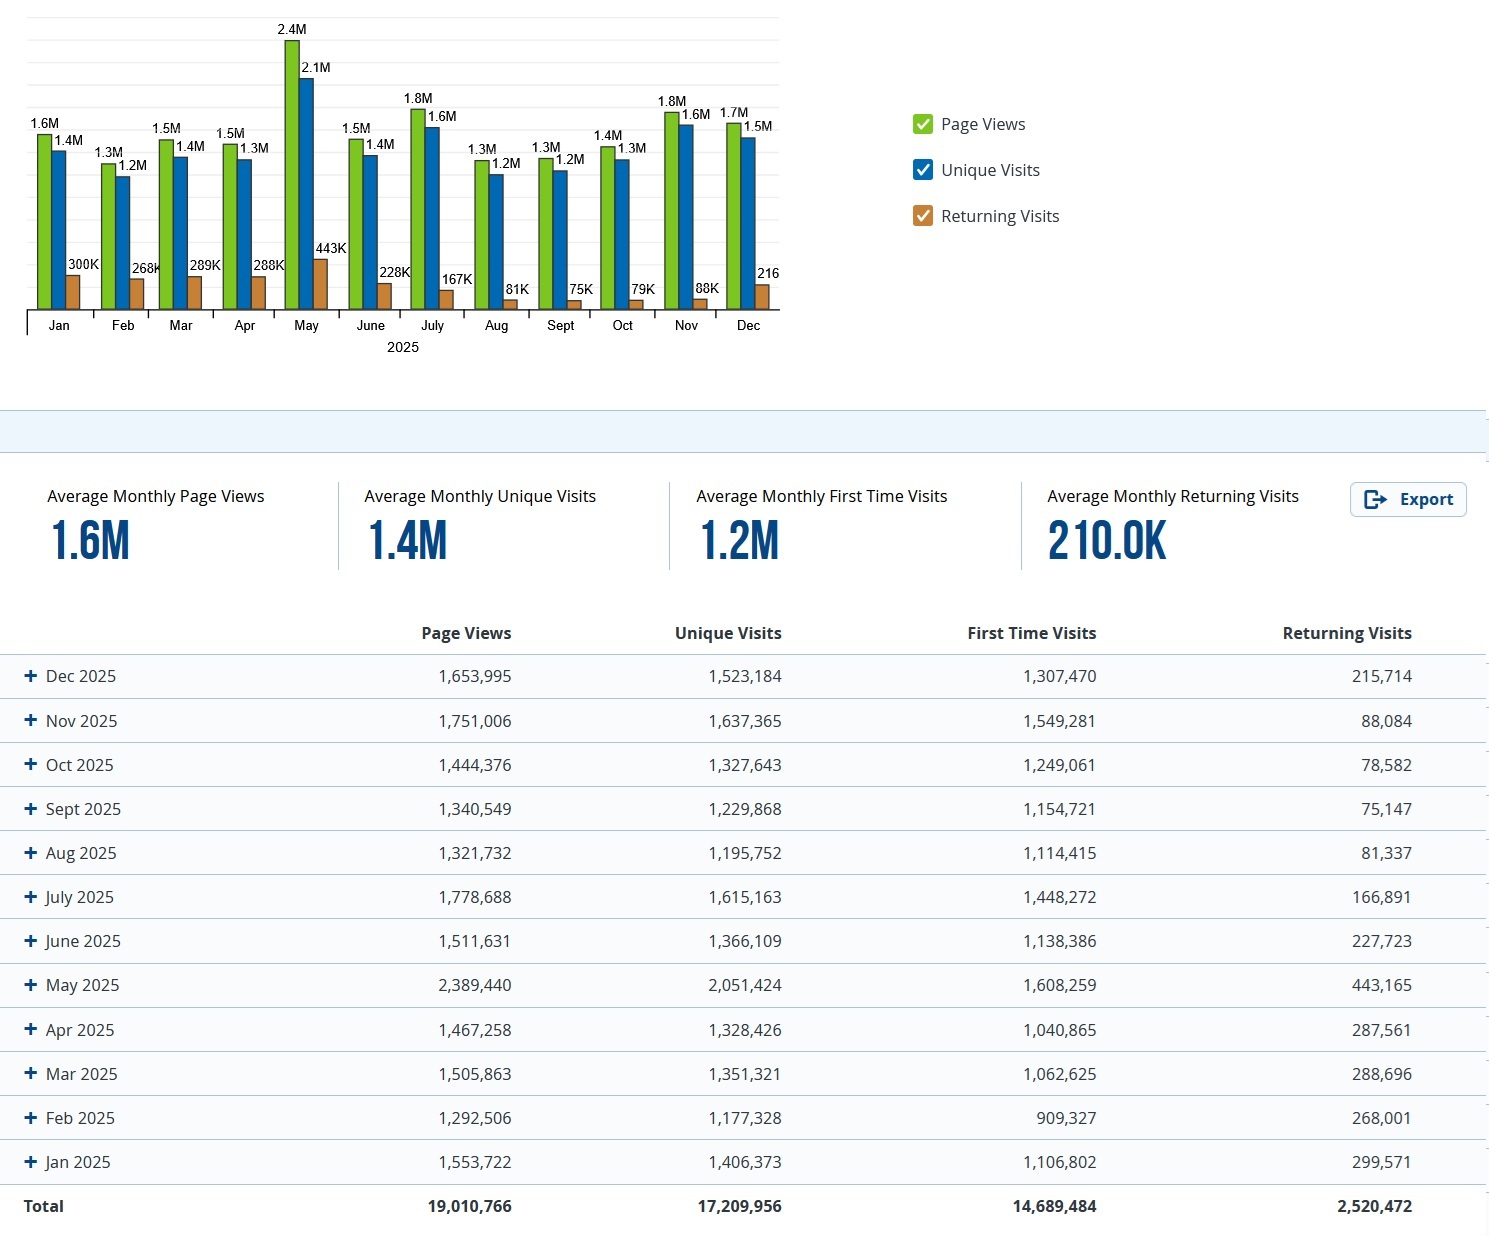
Task: Toggle the Unique Visits checkbox
Action: (x=923, y=170)
